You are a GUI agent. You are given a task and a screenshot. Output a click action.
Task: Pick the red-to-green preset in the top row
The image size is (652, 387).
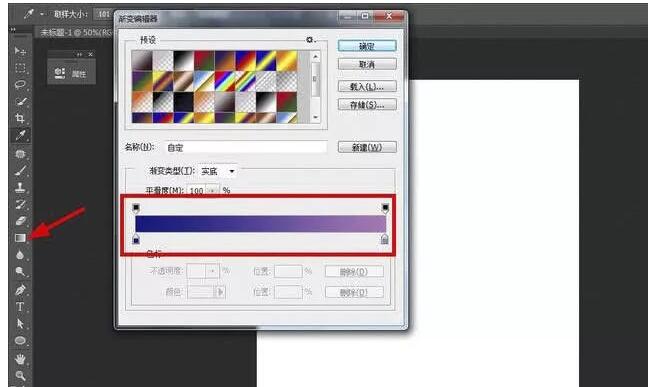tap(204, 61)
